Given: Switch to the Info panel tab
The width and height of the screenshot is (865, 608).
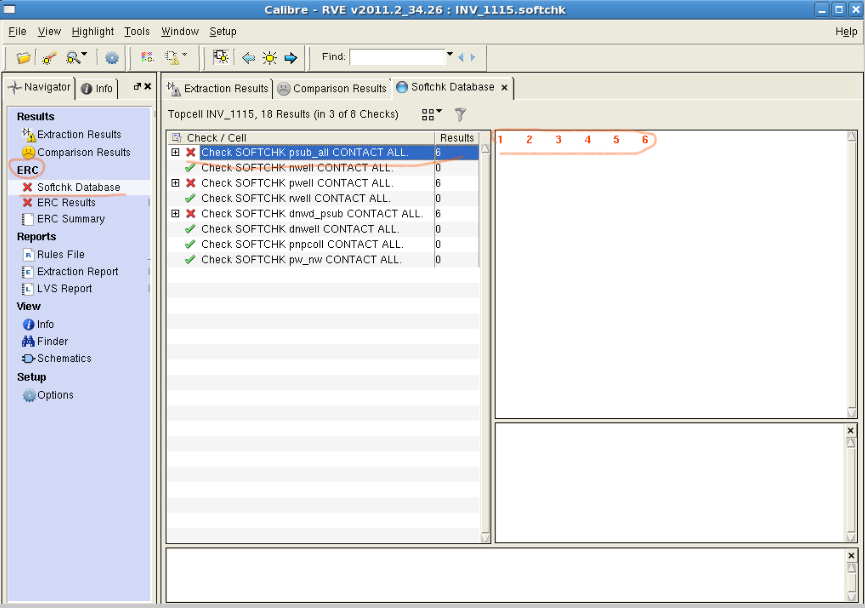Looking at the screenshot, I should coord(97,88).
